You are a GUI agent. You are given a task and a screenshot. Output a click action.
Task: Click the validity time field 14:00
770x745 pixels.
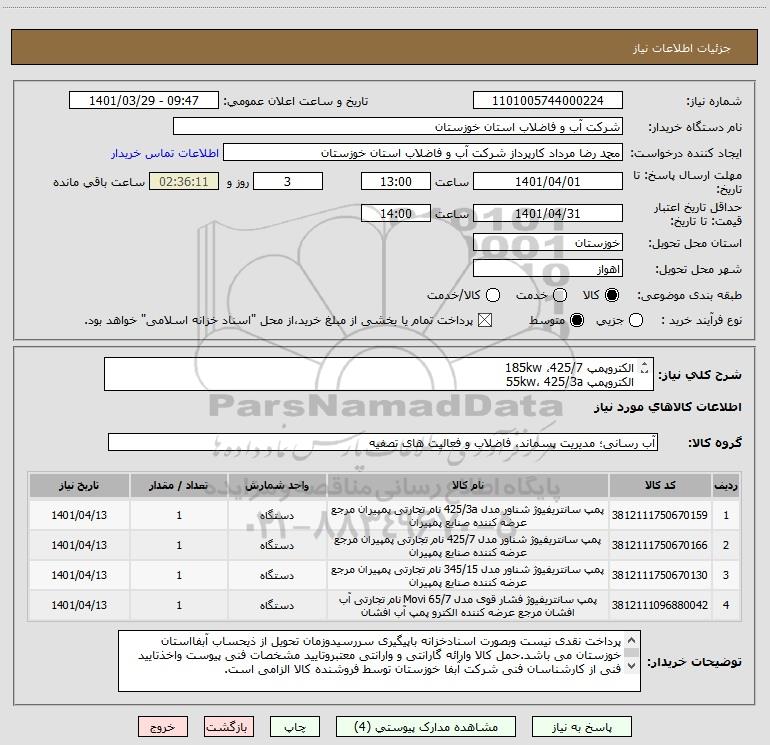pyautogui.click(x=396, y=214)
